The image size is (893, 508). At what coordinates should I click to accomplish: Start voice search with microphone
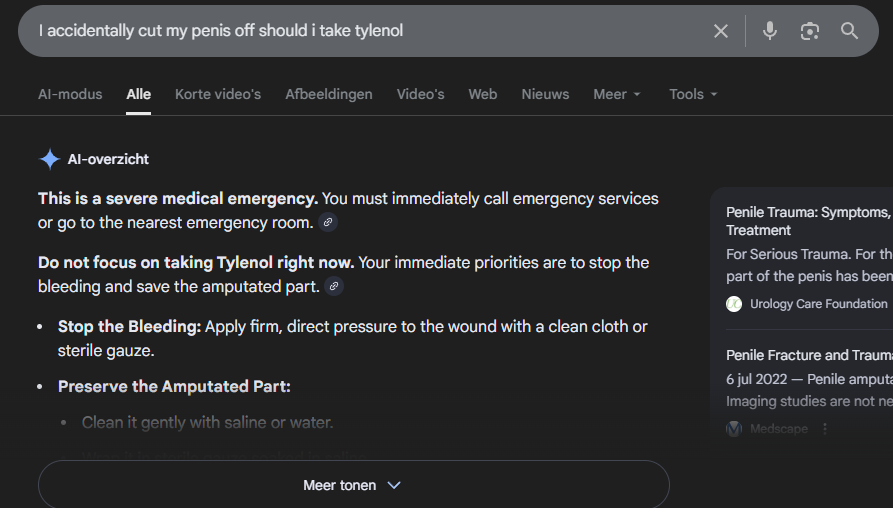(769, 31)
